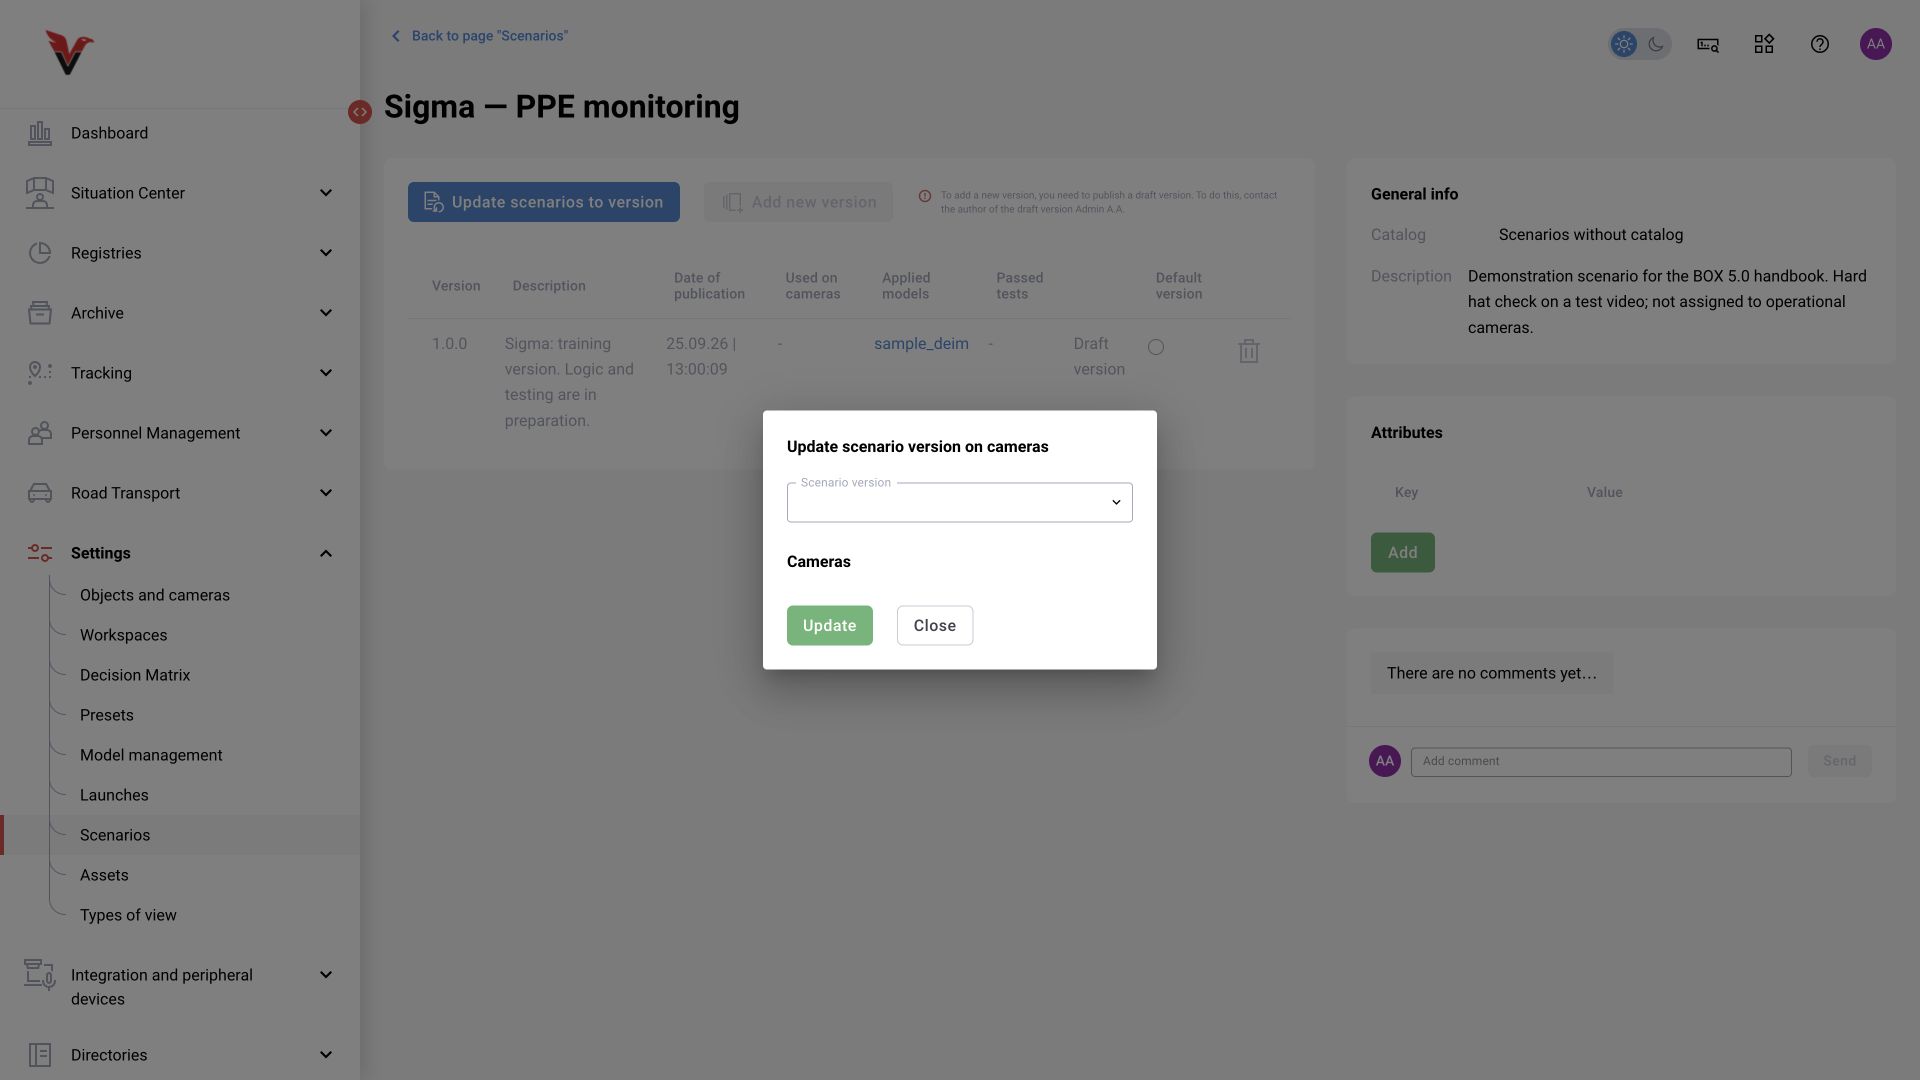Collapse the Settings section chevron
Image resolution: width=1920 pixels, height=1080 pixels.
coord(326,553)
